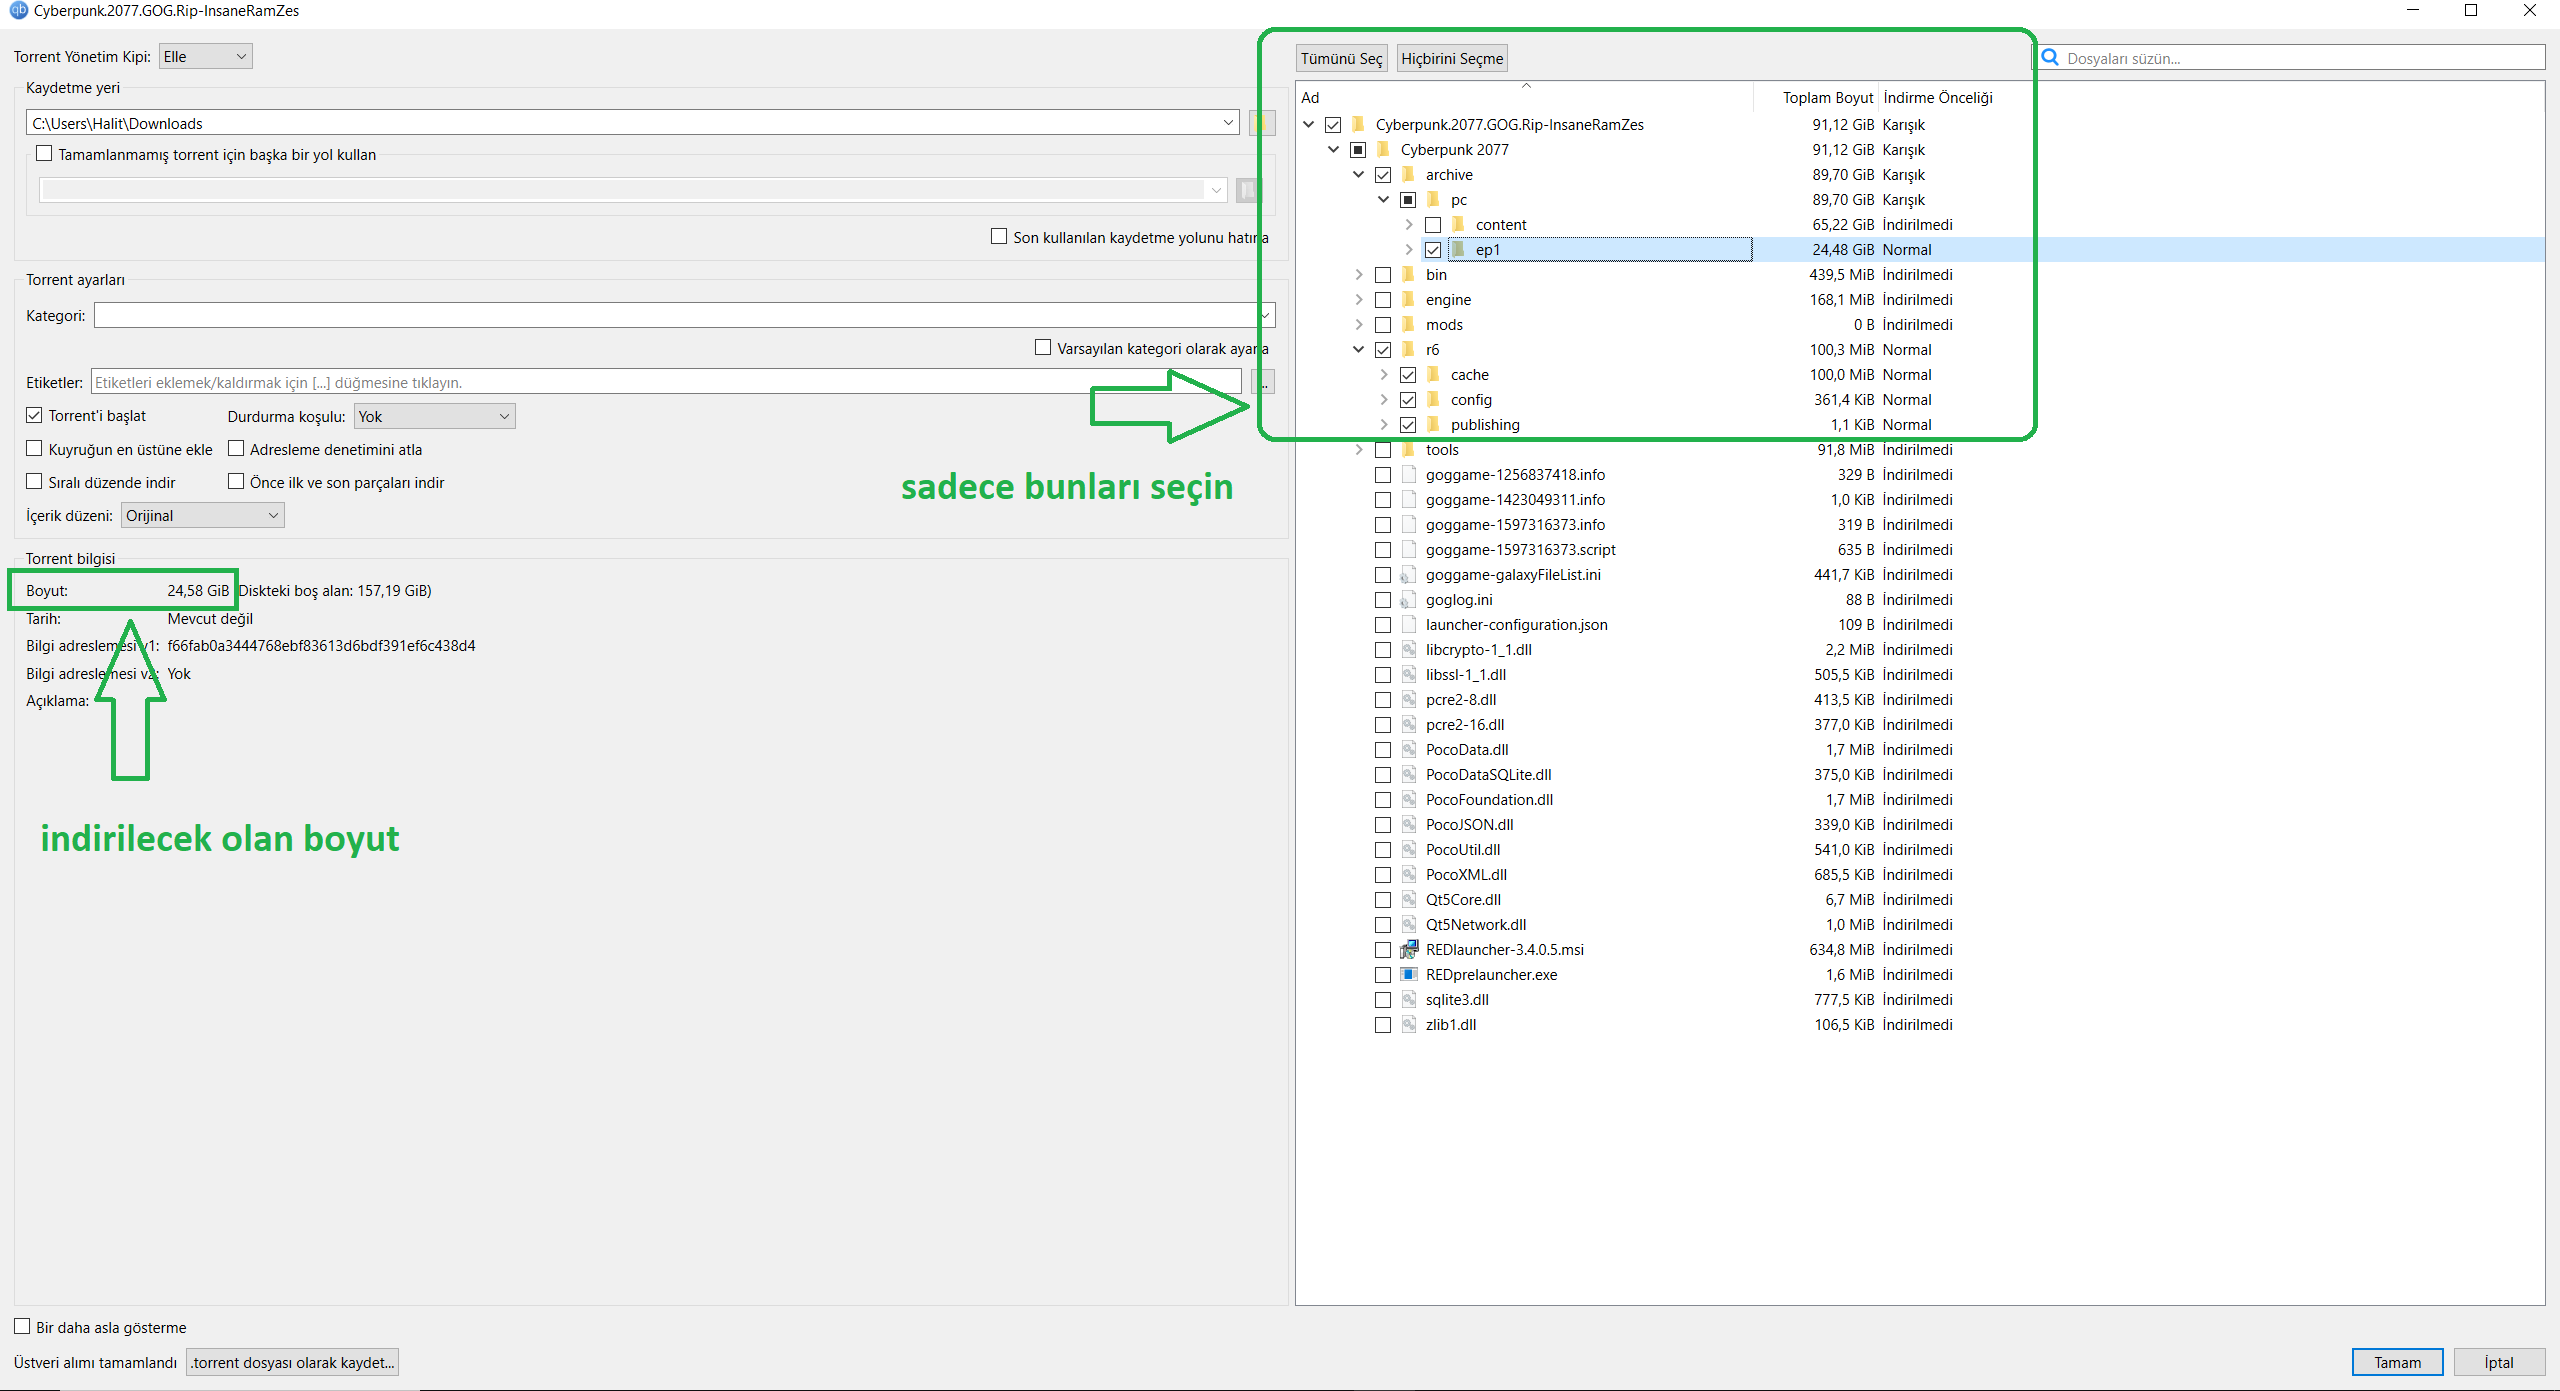Click the REDlauncher-3.4.0.5.msi installer icon
The width and height of the screenshot is (2560, 1391).
[1409, 949]
